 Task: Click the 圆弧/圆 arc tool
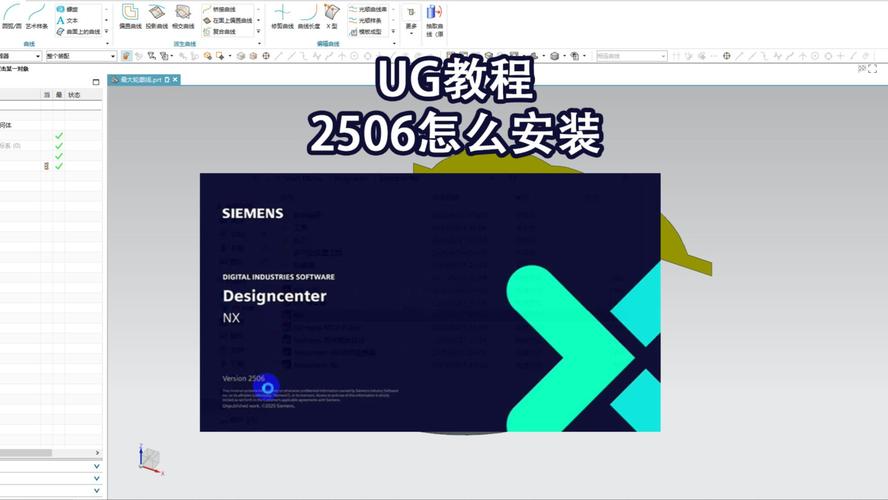11,16
